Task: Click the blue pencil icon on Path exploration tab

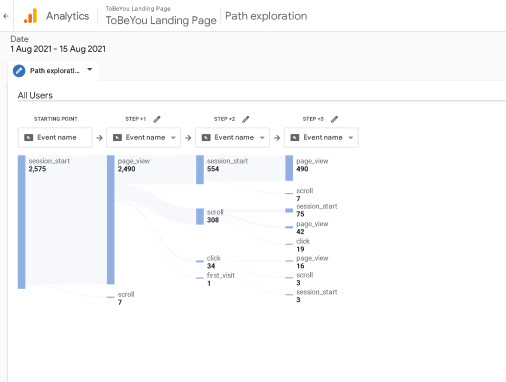Action: point(19,71)
